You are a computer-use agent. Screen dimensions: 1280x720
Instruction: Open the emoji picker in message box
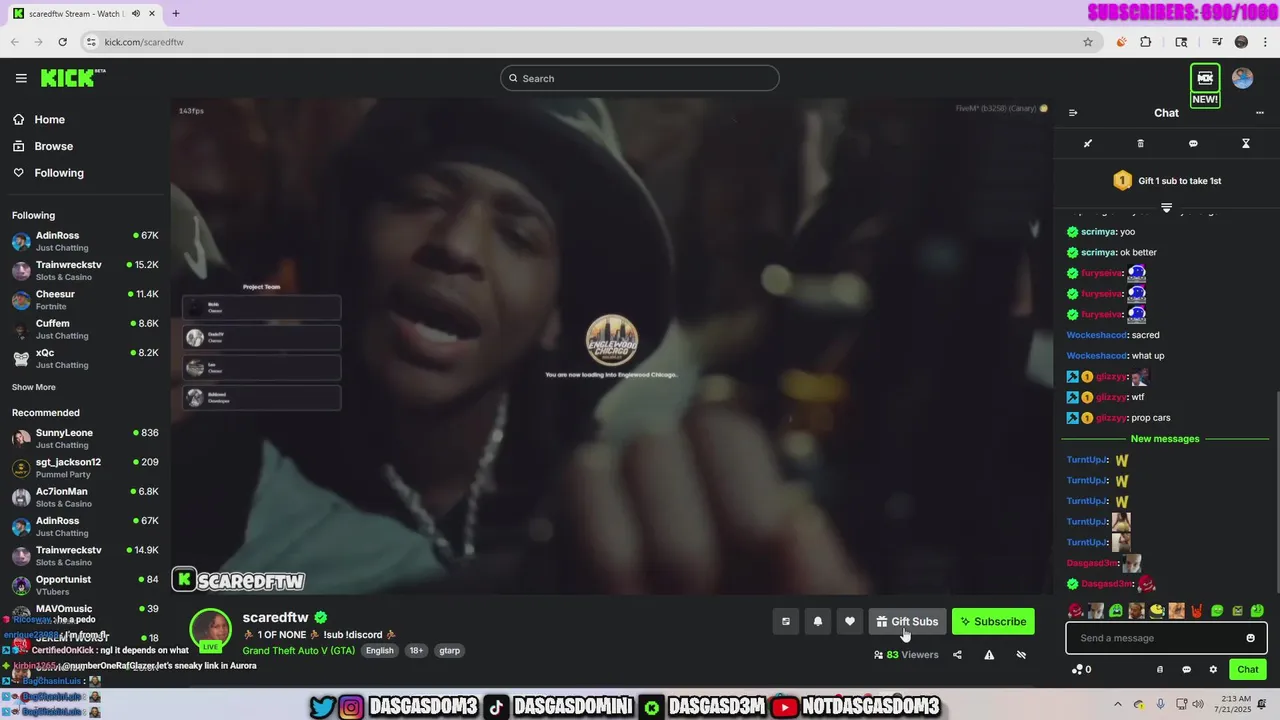pos(1250,638)
